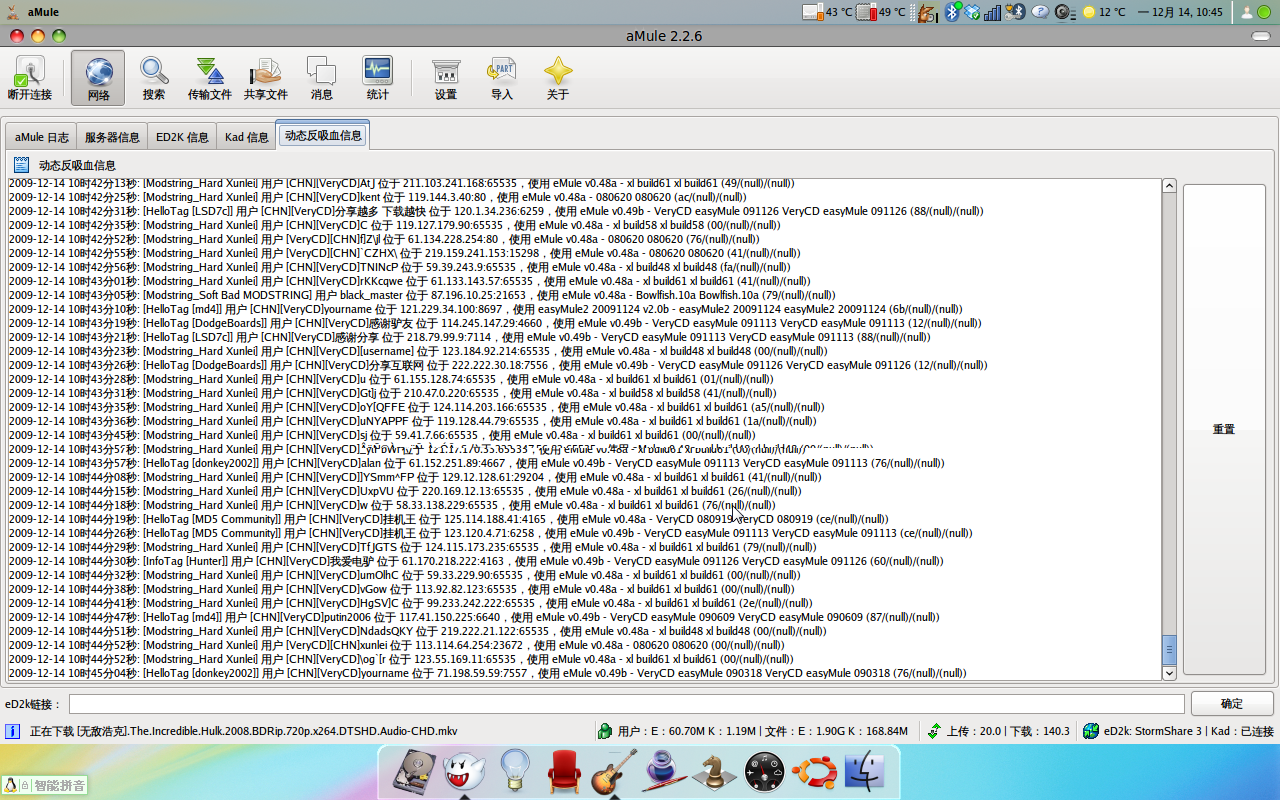
Task: Click the log line containing 'NdadsQKY'
Action: [417, 631]
